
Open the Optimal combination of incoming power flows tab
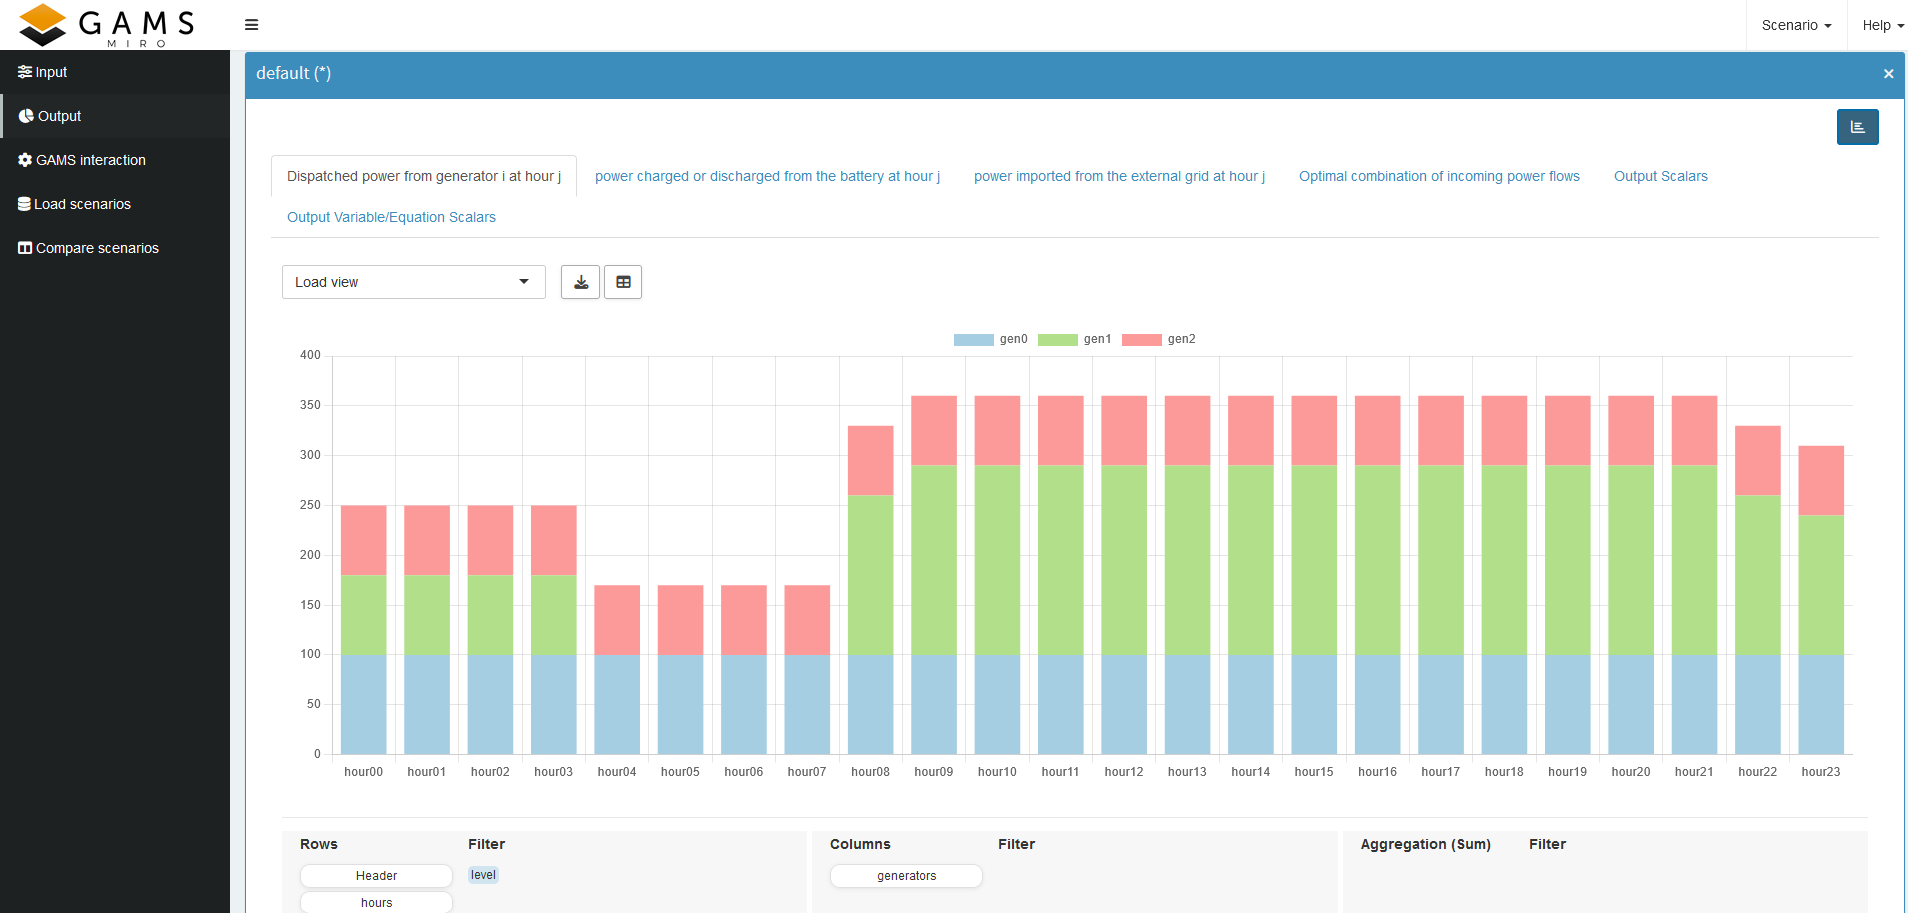(x=1439, y=176)
